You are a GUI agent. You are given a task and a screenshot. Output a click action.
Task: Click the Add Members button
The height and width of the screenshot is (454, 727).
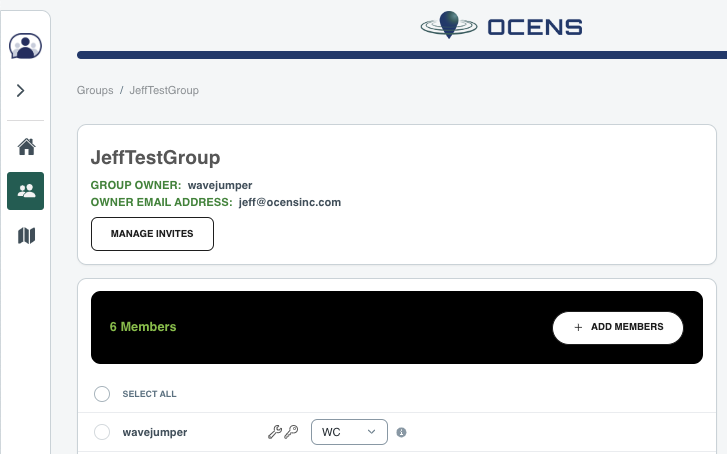[618, 327]
